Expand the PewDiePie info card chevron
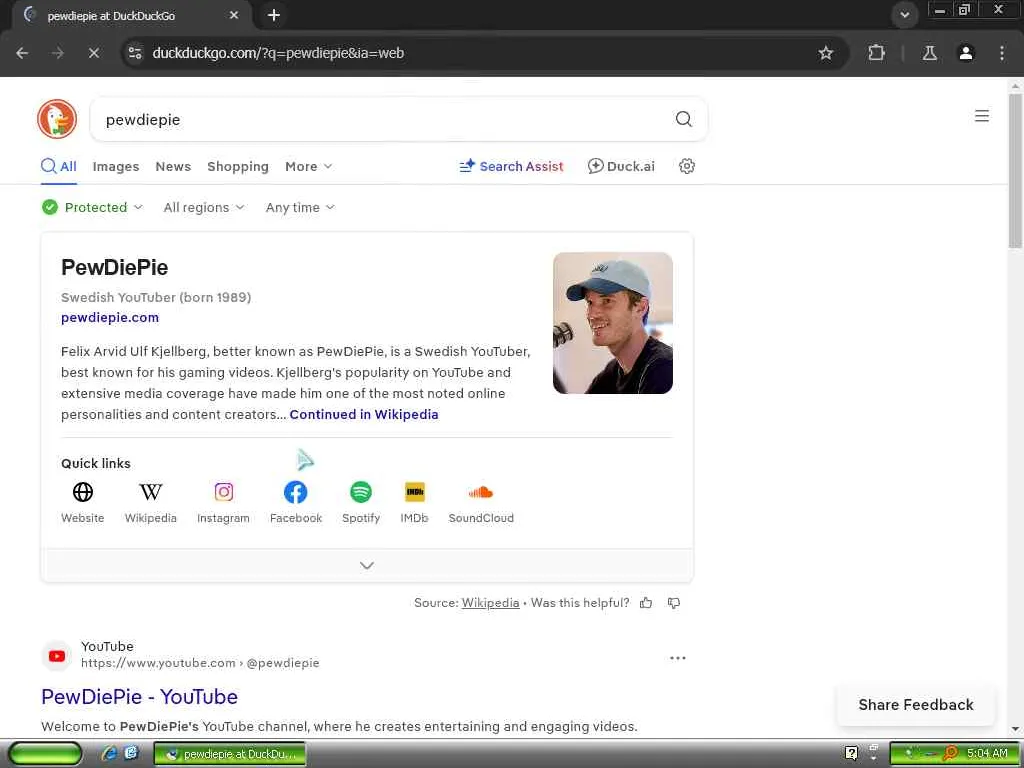 click(367, 566)
